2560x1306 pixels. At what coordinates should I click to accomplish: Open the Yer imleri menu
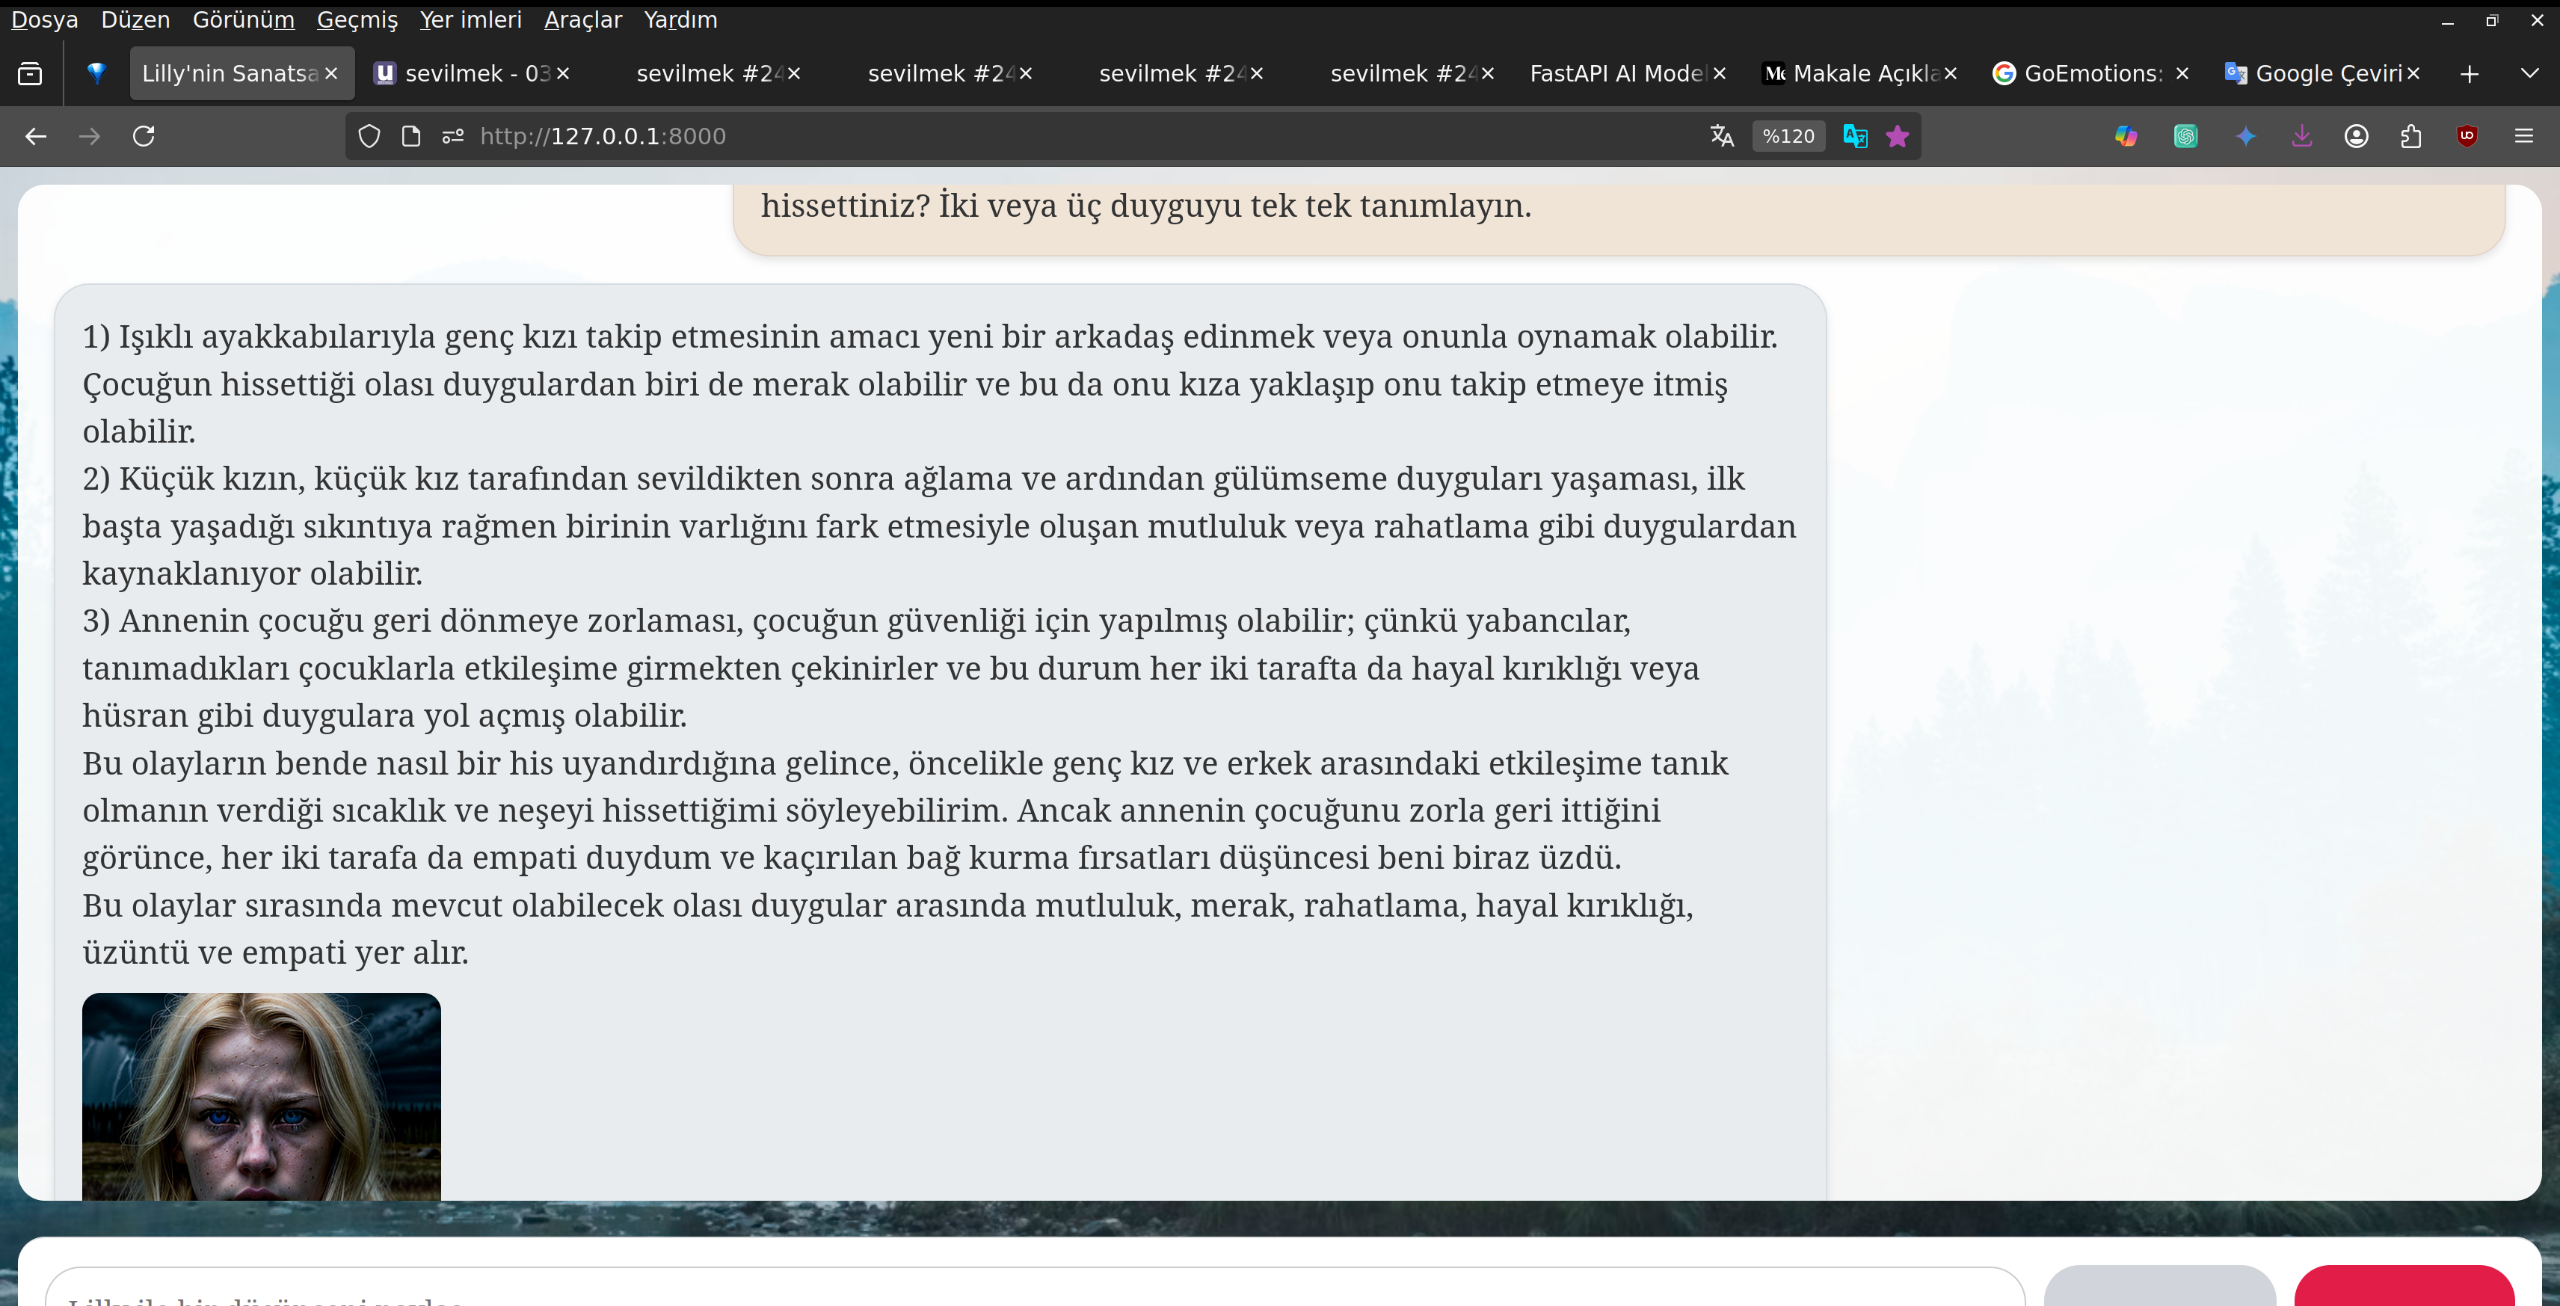470,20
